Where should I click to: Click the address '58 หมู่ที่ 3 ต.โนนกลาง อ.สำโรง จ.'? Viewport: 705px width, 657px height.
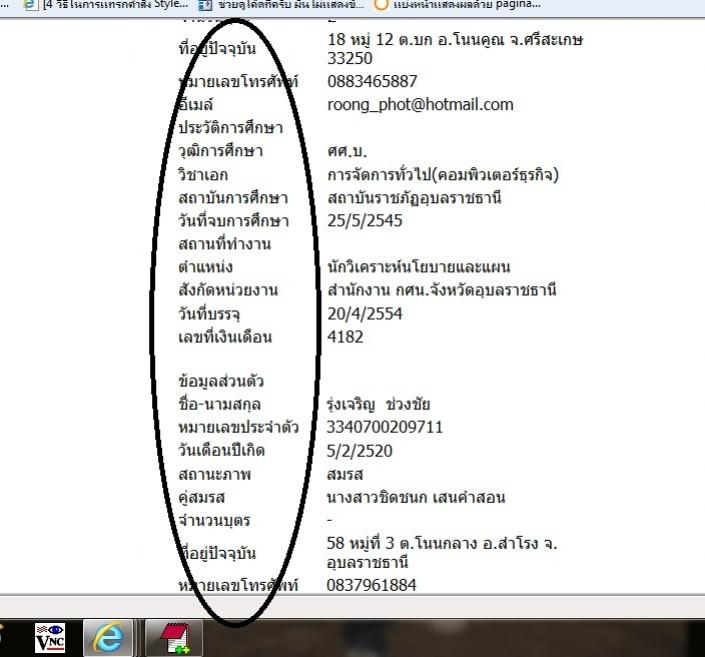click(442, 544)
